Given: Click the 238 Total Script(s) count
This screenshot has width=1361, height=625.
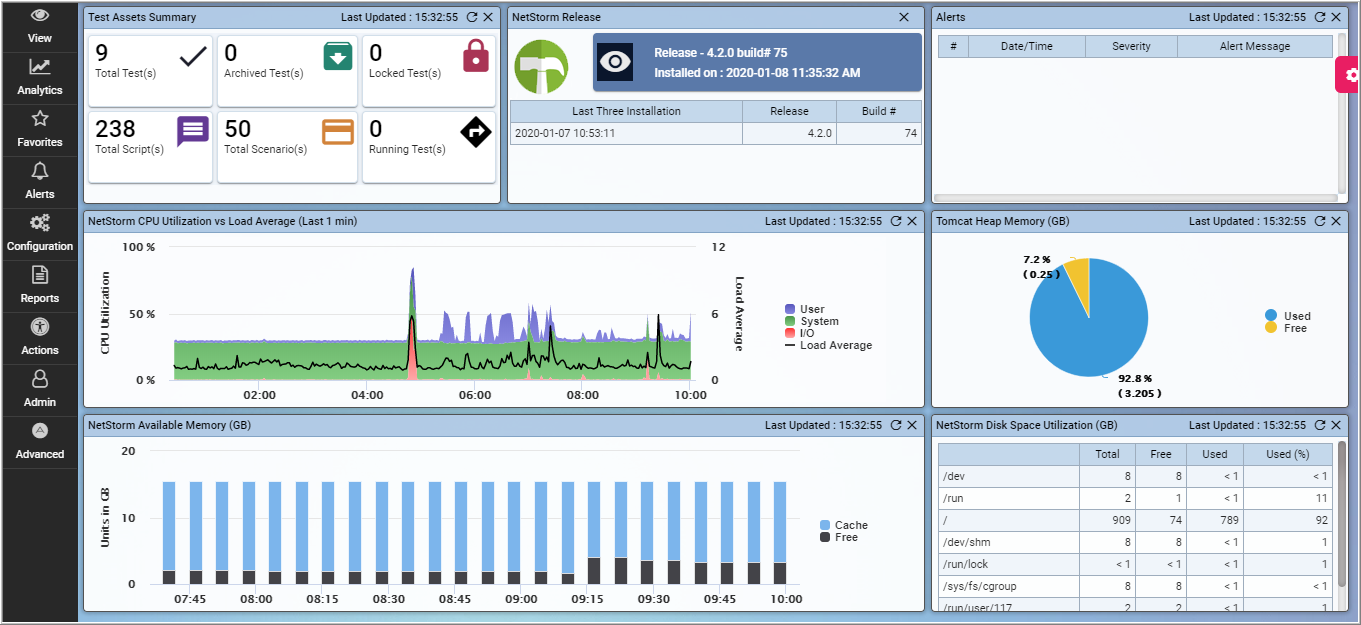Looking at the screenshot, I should (115, 129).
